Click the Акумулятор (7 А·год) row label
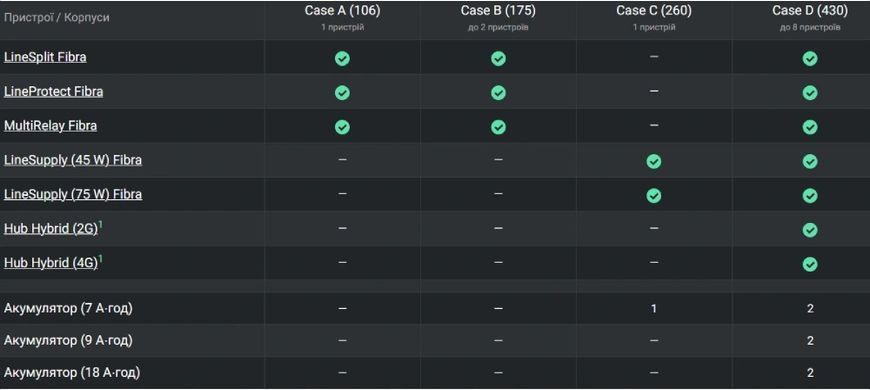 [x=68, y=308]
